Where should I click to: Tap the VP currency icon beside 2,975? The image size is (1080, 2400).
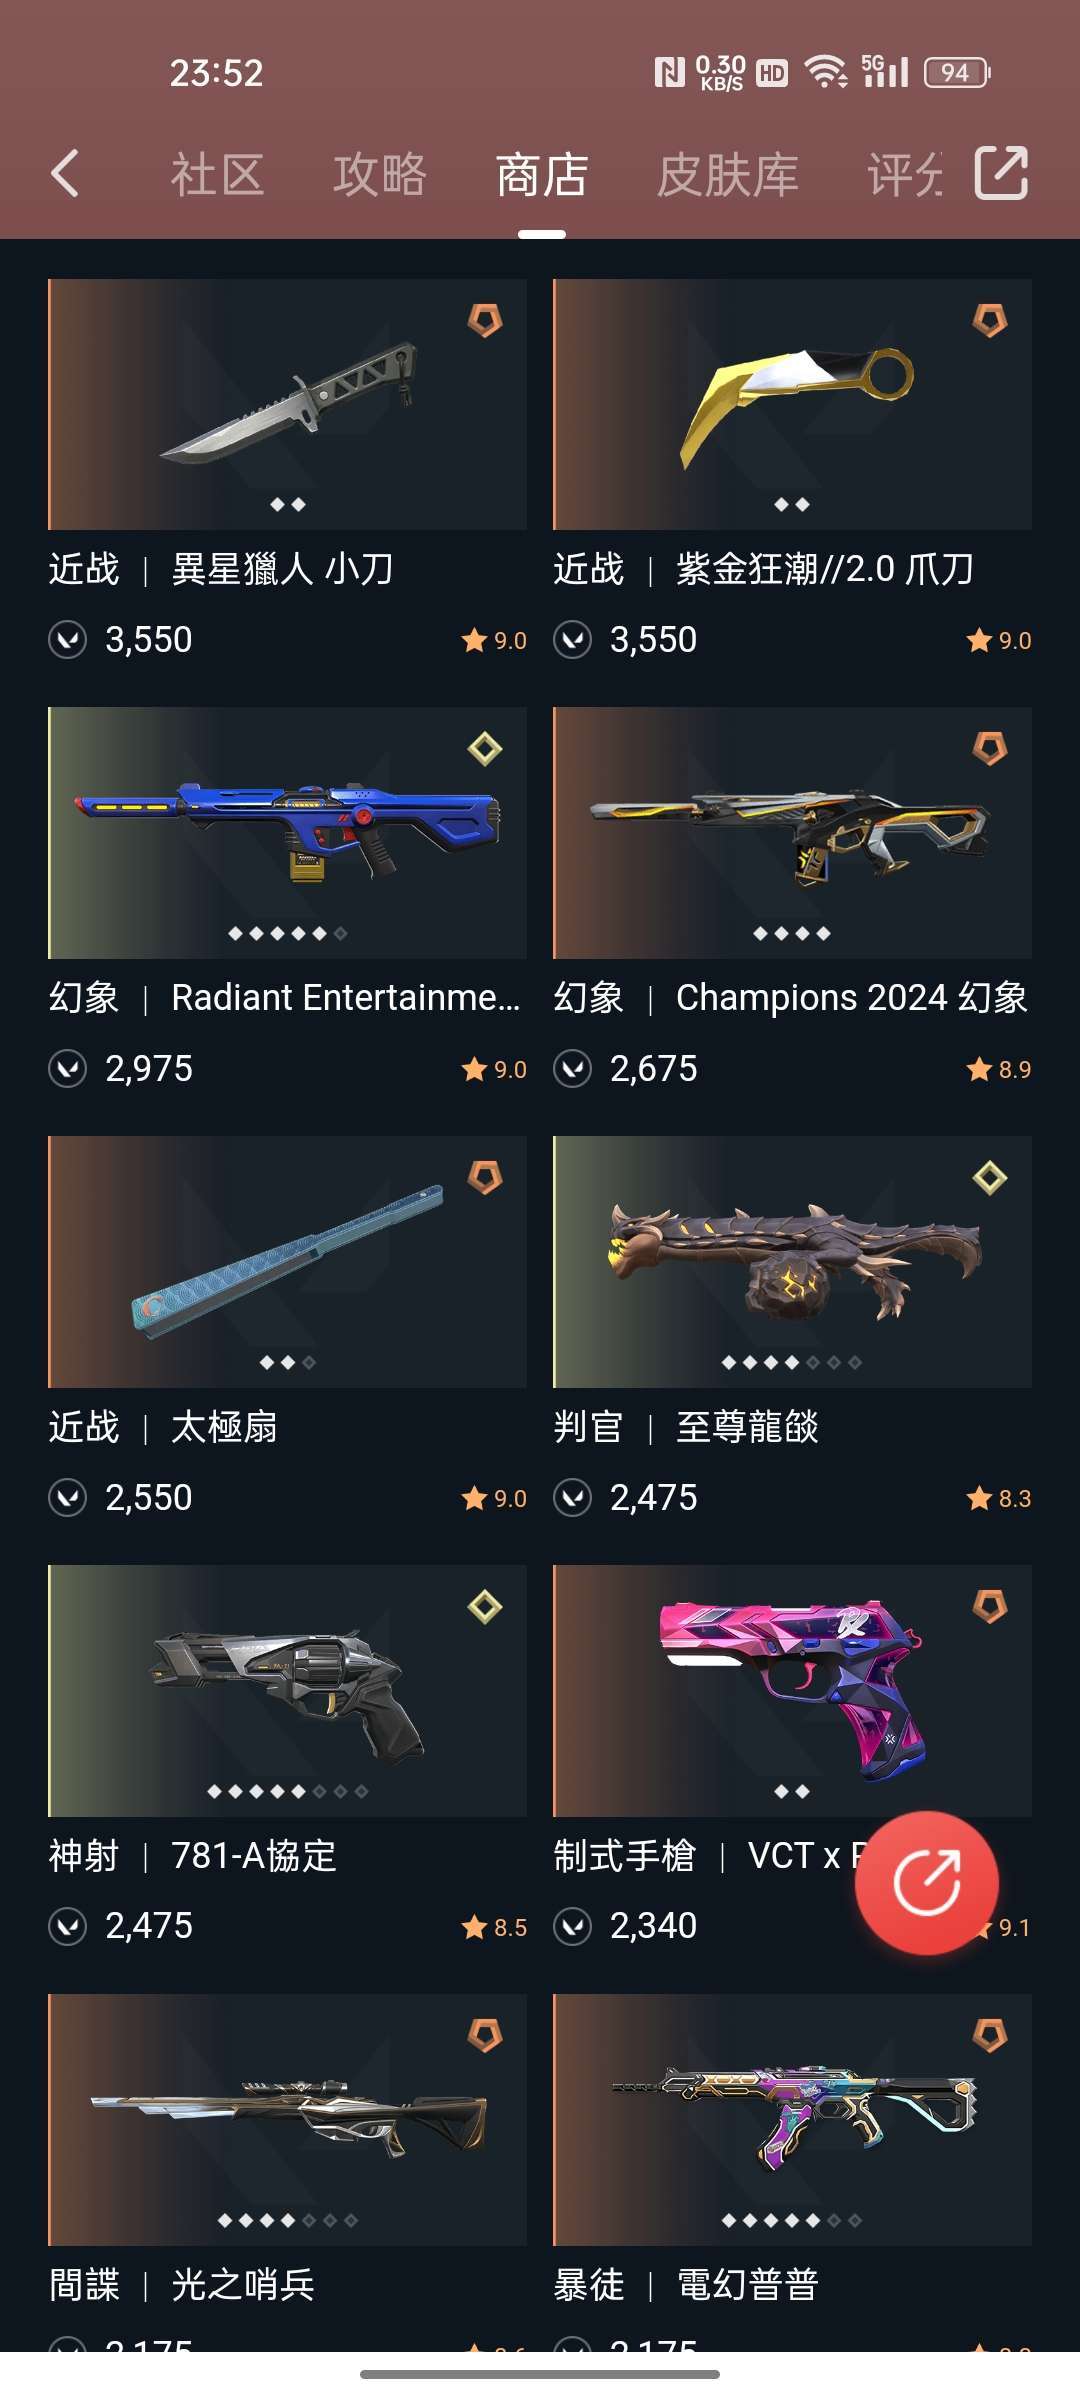(x=68, y=1069)
